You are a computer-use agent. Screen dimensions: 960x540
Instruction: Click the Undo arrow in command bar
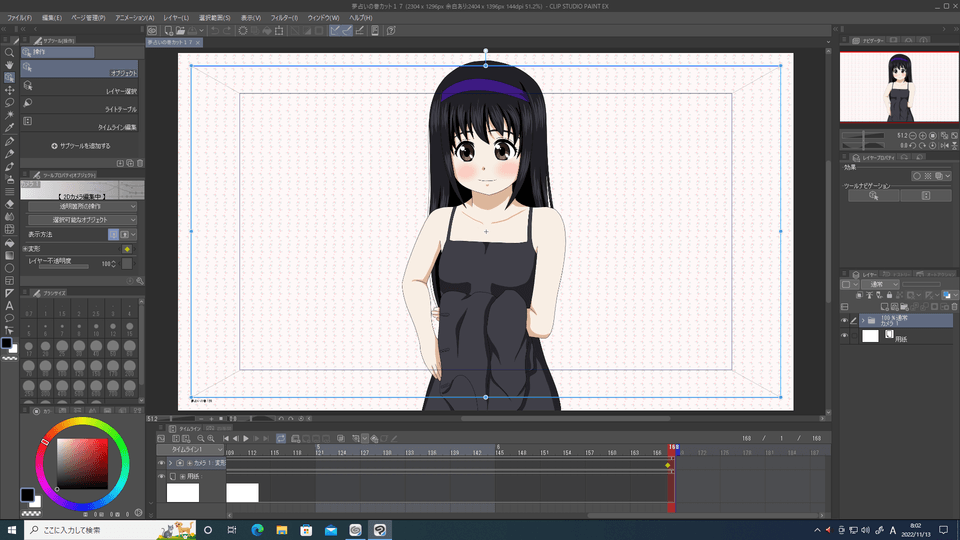click(215, 31)
